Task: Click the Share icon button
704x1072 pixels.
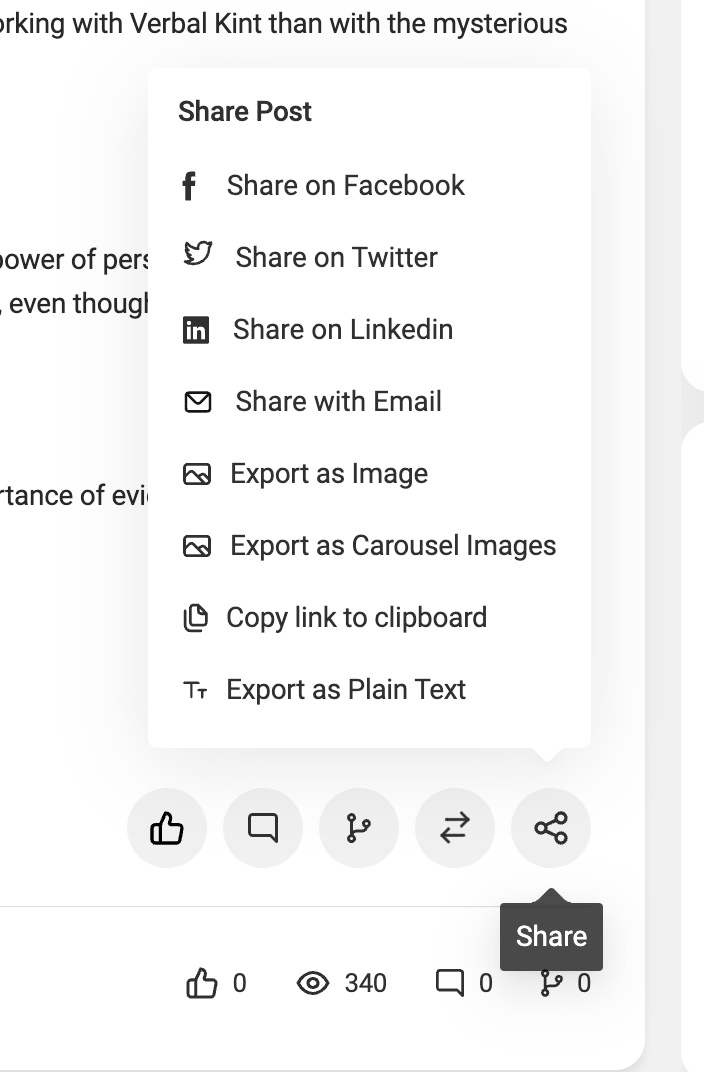Action: click(551, 828)
